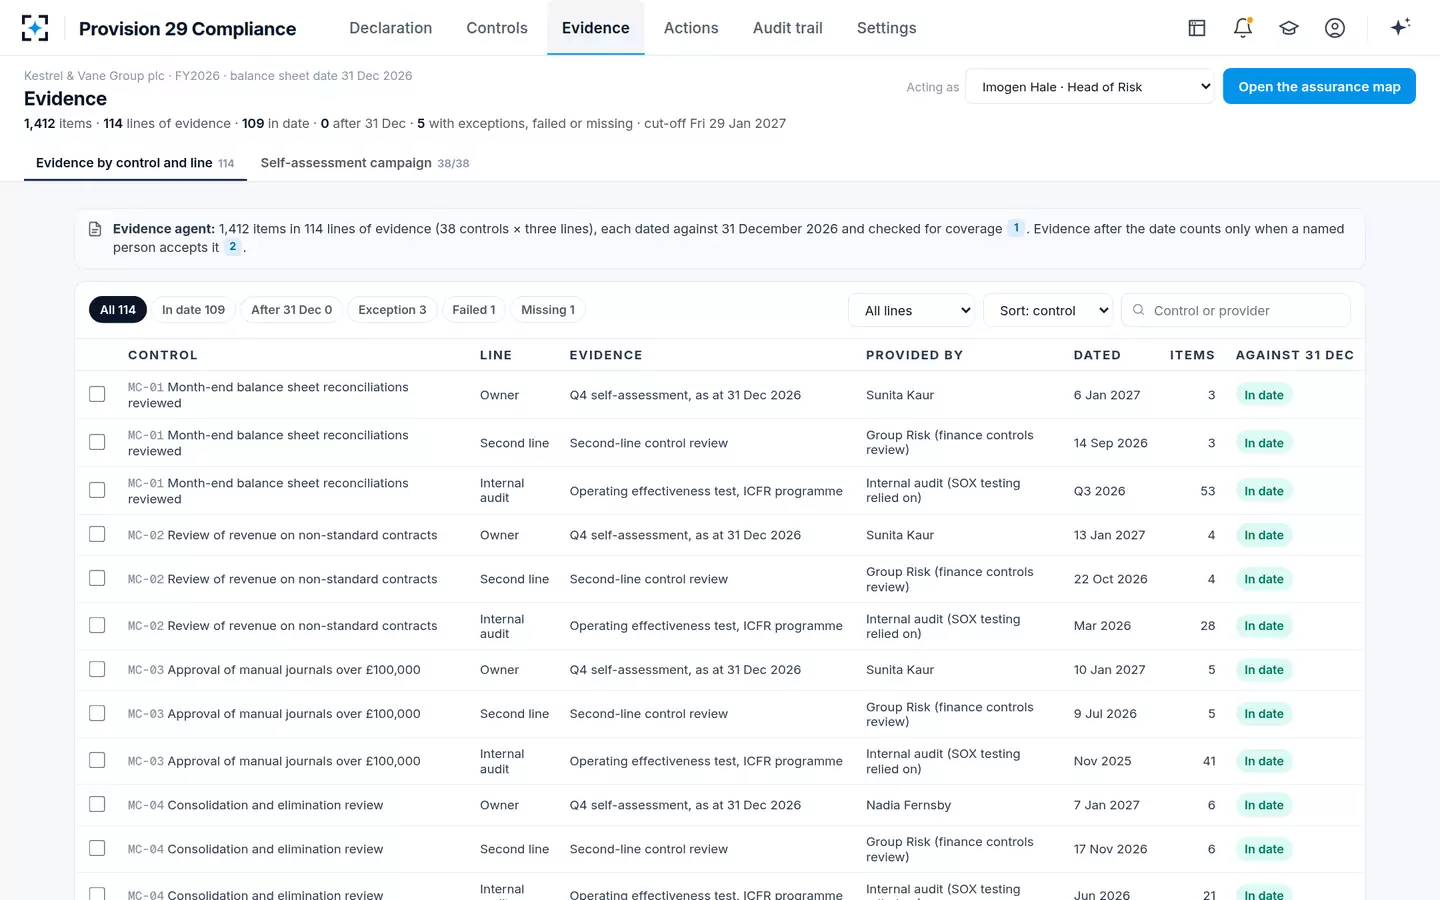Click the graduation cap learning icon
This screenshot has height=900, width=1440.
tap(1289, 28)
